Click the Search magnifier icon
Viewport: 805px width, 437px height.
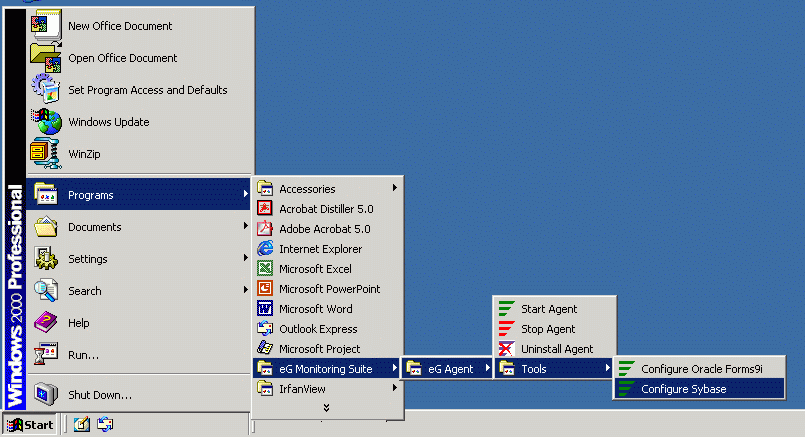[46, 291]
